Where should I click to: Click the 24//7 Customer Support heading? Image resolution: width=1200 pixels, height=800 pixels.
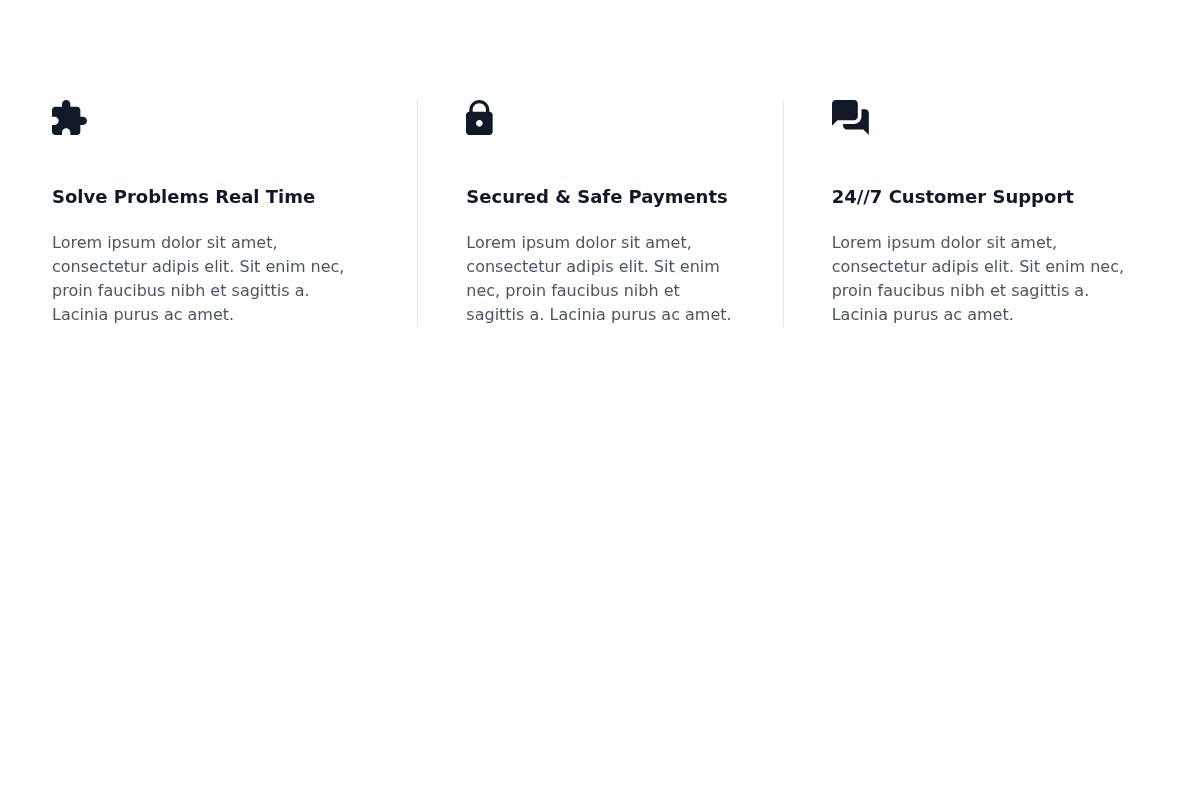[952, 196]
